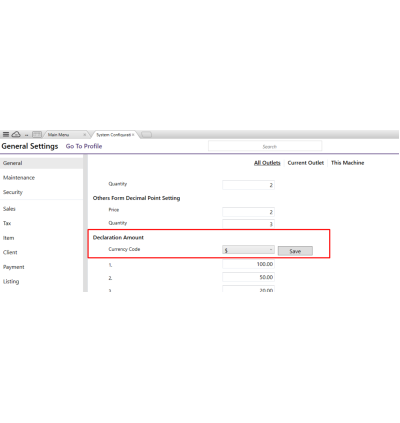Choose the Current Outlet scope
400x423 pixels.
point(306,163)
